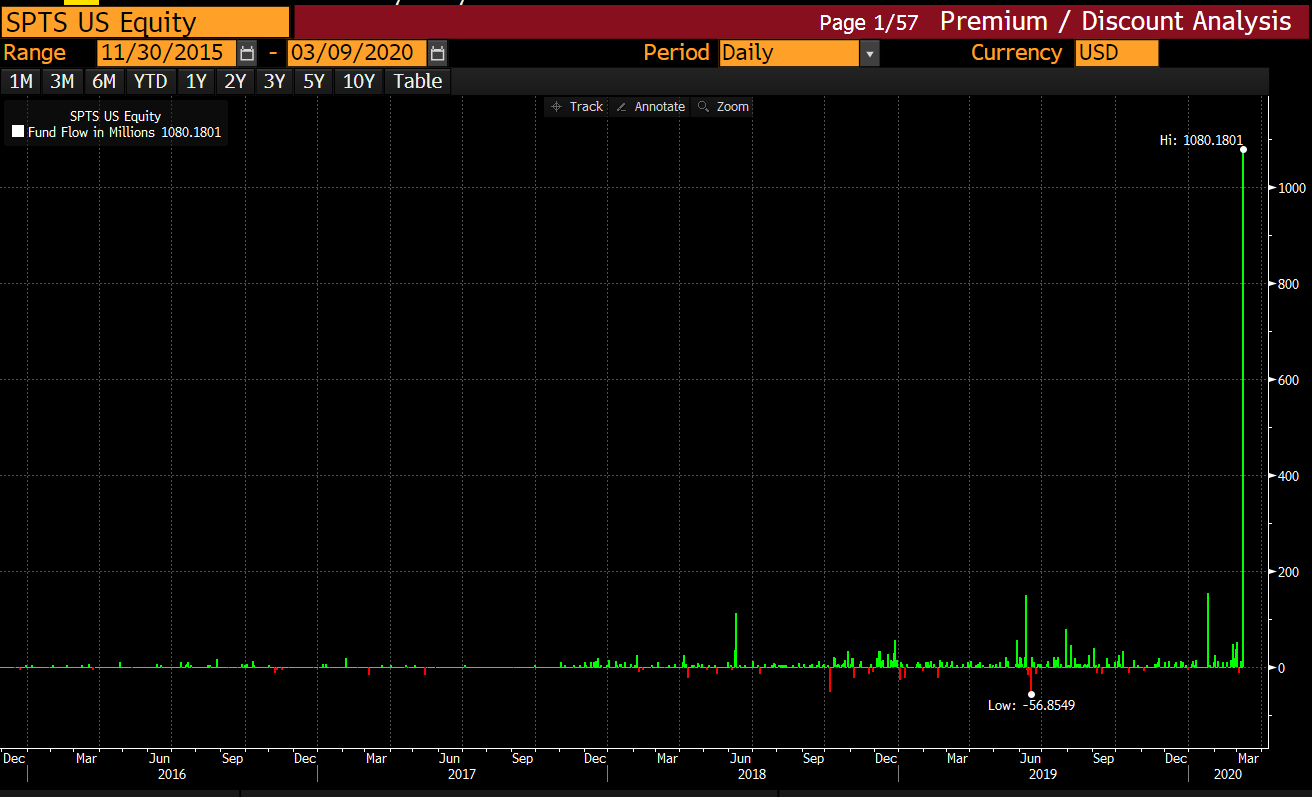Toggle the Fund Flow in Millions legend checkbox
Screen dimensions: 1312x797
click(16, 130)
